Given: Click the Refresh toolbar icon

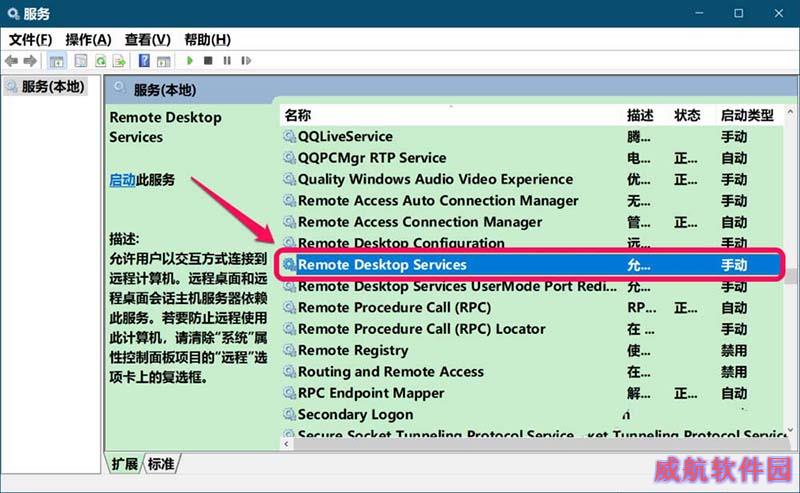Looking at the screenshot, I should [101, 61].
